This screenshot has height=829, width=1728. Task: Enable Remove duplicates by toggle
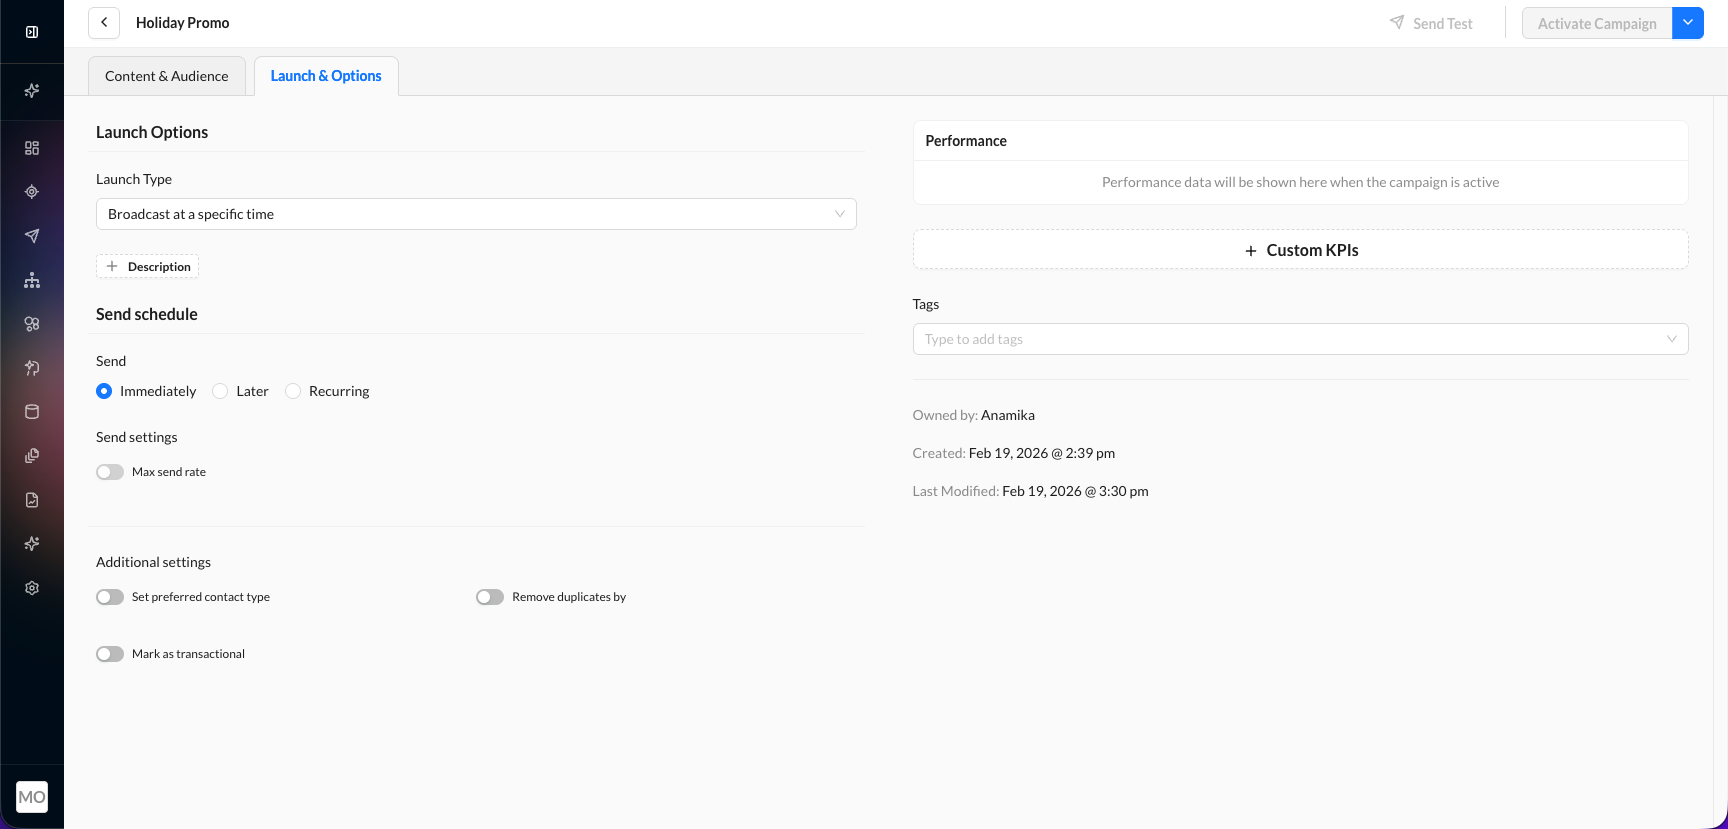point(490,597)
